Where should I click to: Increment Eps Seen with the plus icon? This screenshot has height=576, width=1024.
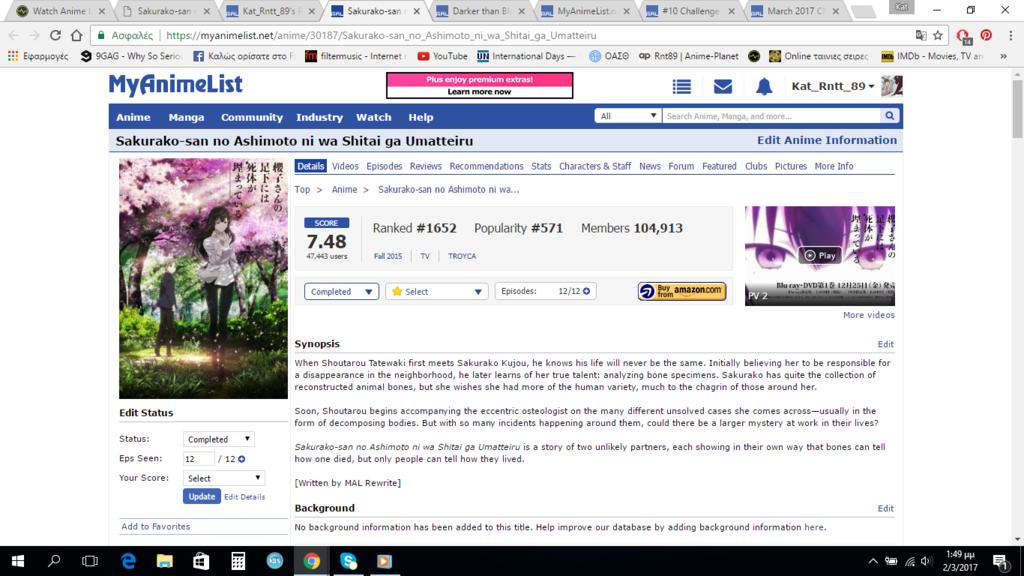(x=242, y=459)
